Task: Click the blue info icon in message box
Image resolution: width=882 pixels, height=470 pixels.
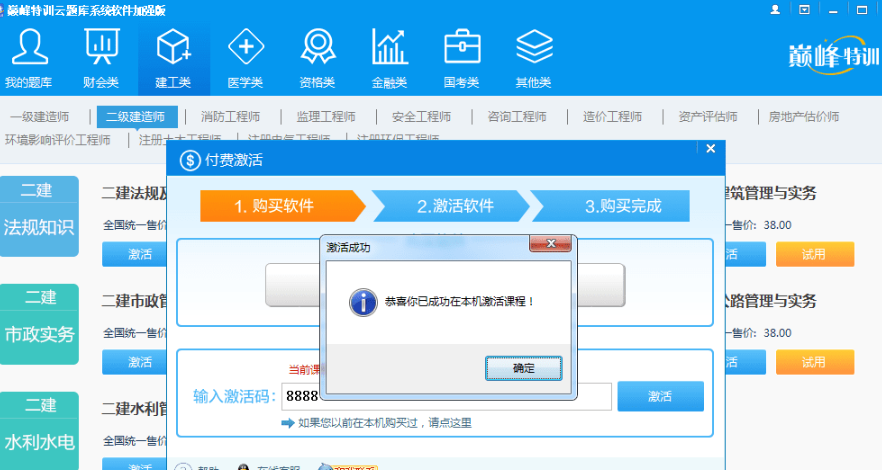Action: [x=363, y=302]
